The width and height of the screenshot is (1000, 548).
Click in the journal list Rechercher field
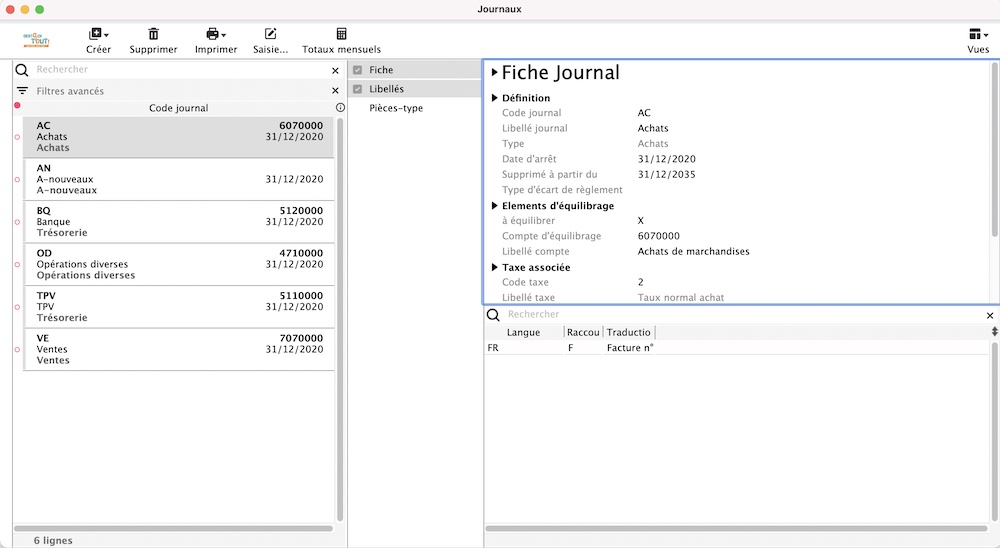coord(180,70)
